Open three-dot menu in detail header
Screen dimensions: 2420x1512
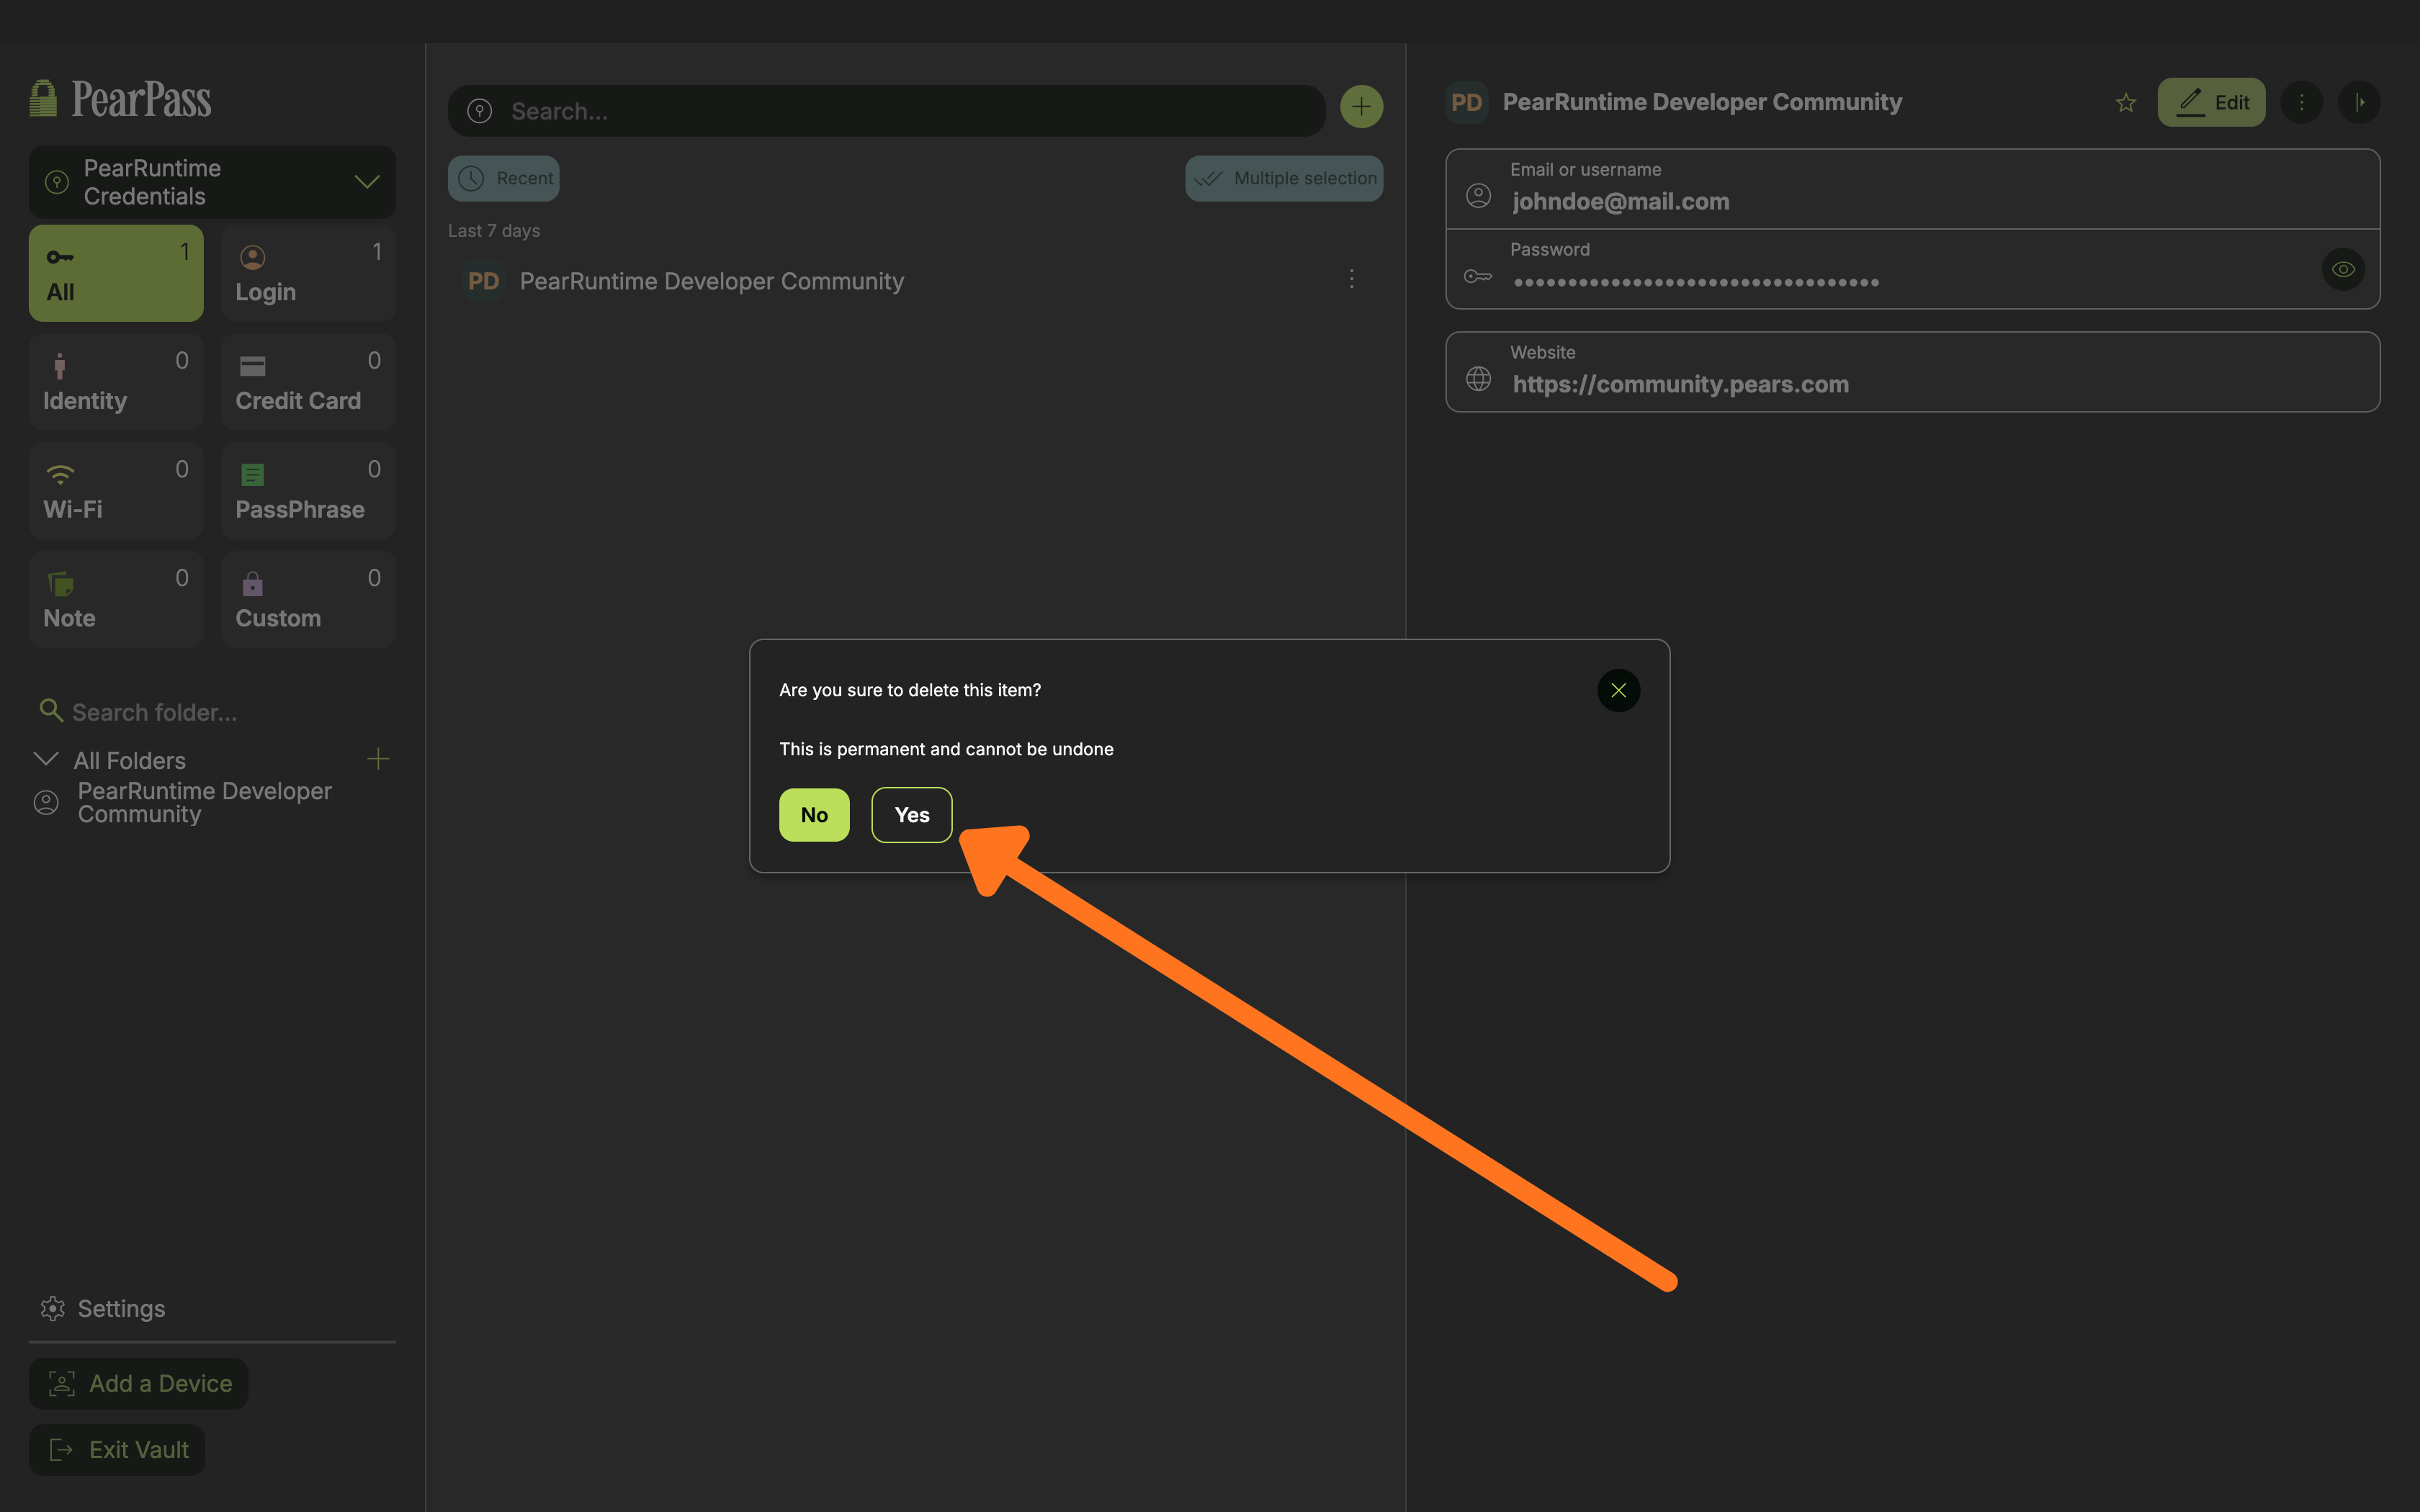coord(2301,102)
